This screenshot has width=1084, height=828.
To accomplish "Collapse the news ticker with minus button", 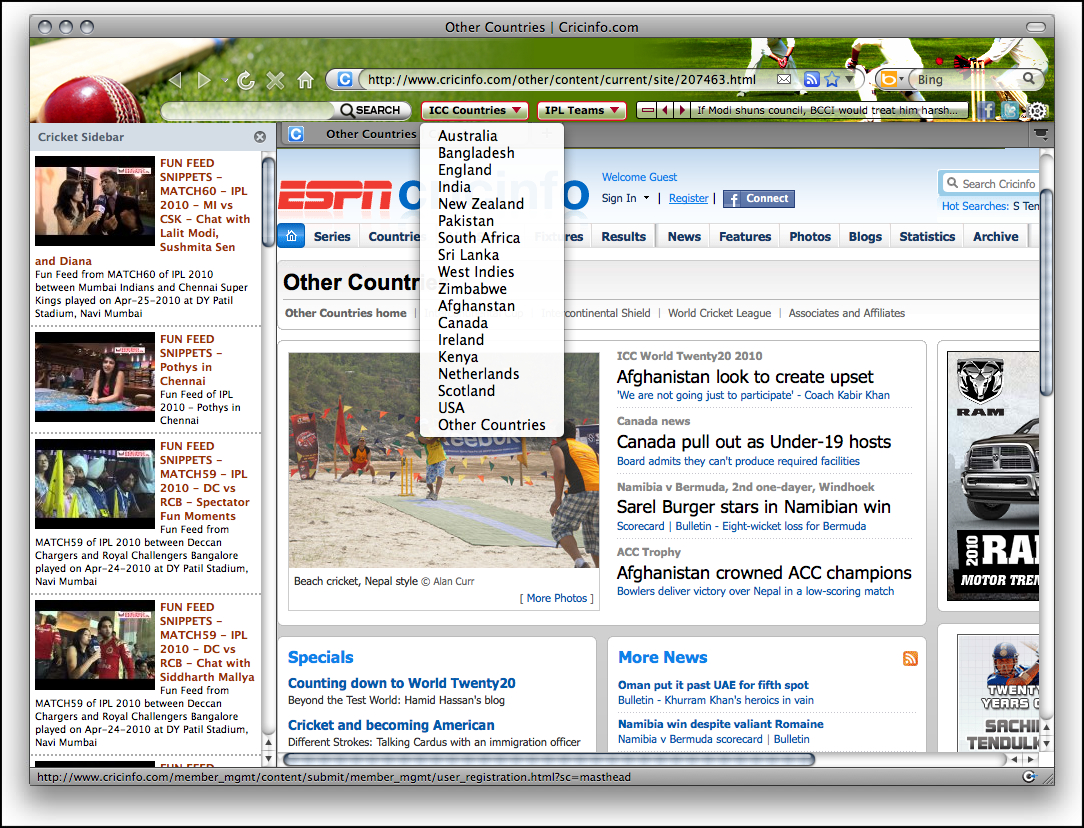I will (647, 110).
